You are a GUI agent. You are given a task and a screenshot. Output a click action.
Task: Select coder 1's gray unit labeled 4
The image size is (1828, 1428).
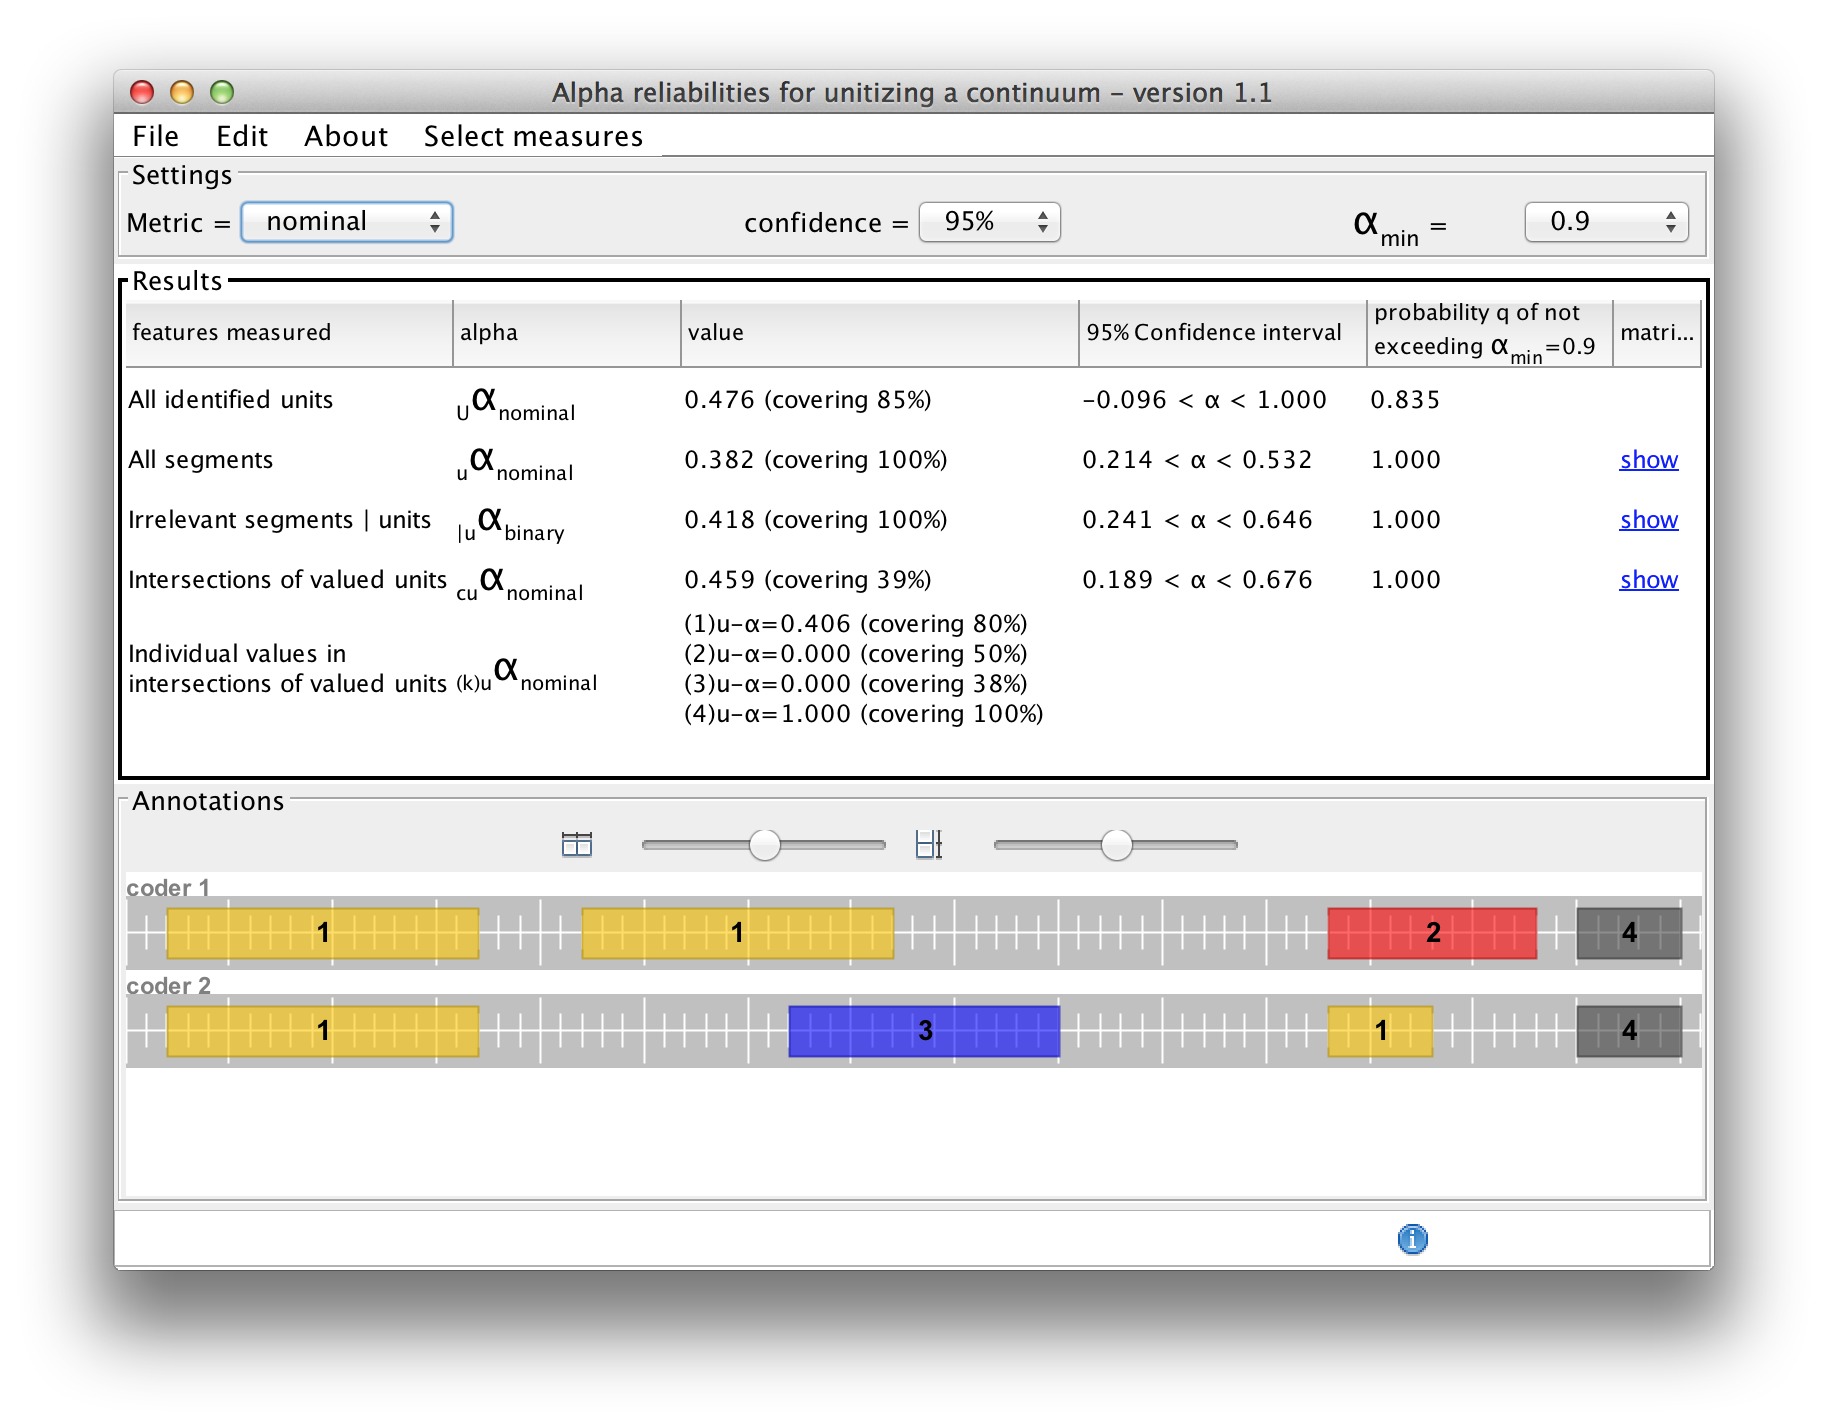[x=1628, y=933]
